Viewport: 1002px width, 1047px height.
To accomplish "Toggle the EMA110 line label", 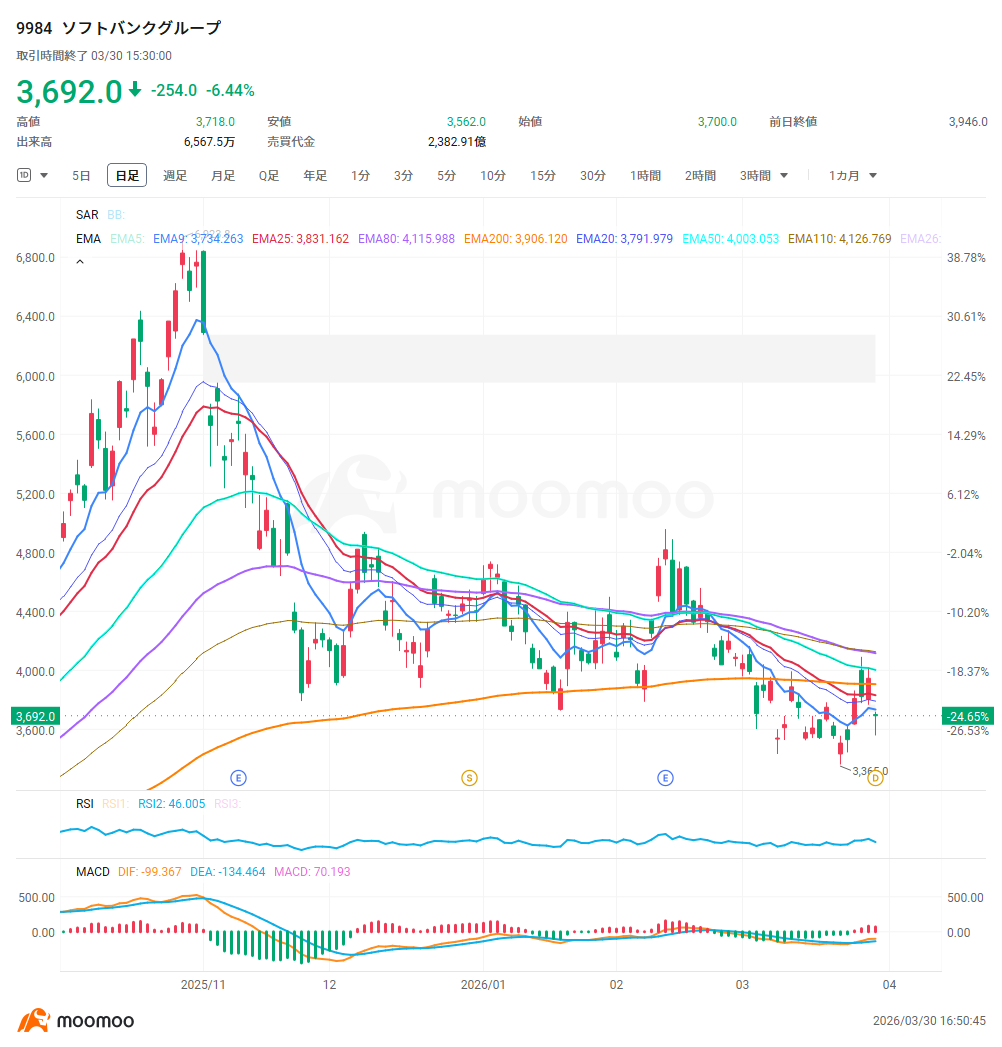I will tap(840, 239).
